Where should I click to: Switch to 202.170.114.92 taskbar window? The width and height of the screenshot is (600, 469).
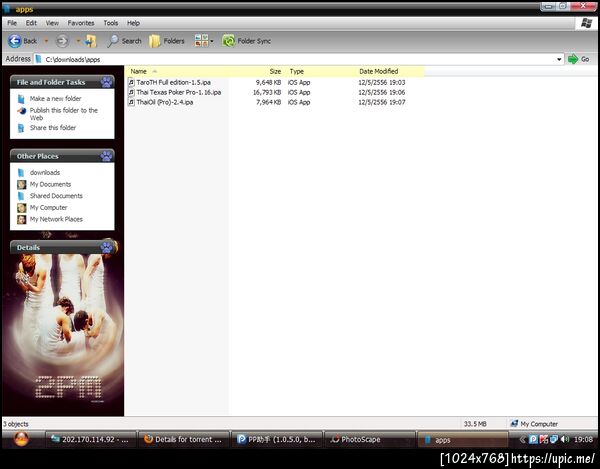coord(91,439)
